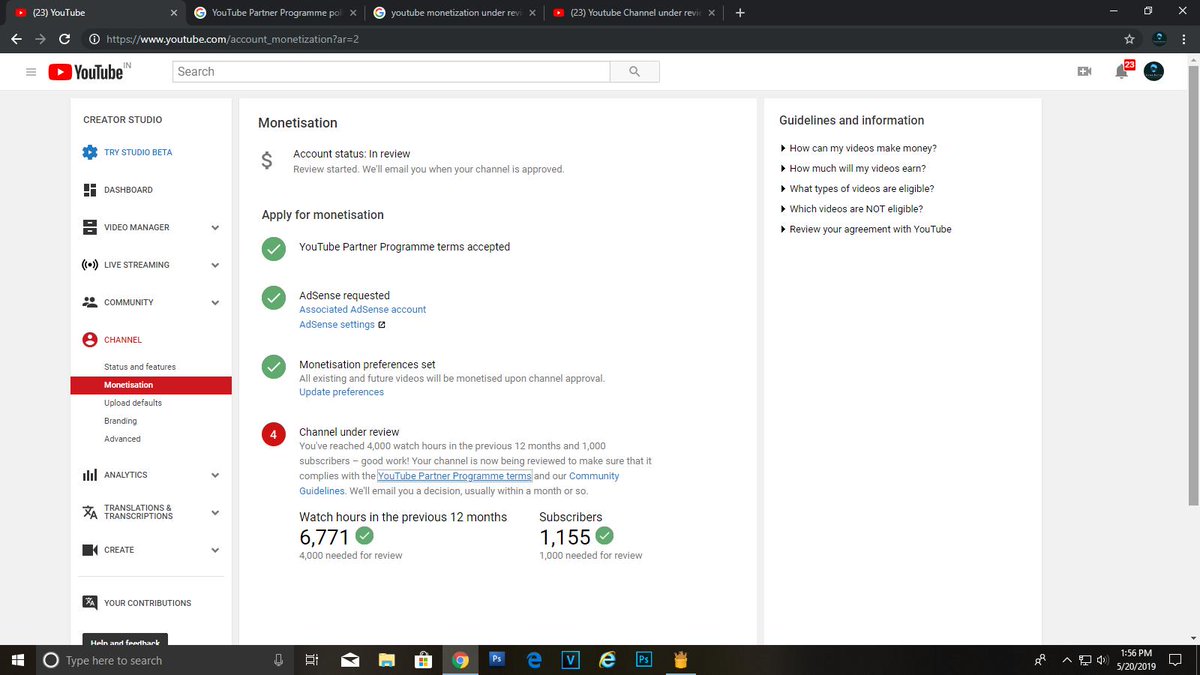
Task: Switch to YouTube Partner Programme tab
Action: [x=275, y=13]
